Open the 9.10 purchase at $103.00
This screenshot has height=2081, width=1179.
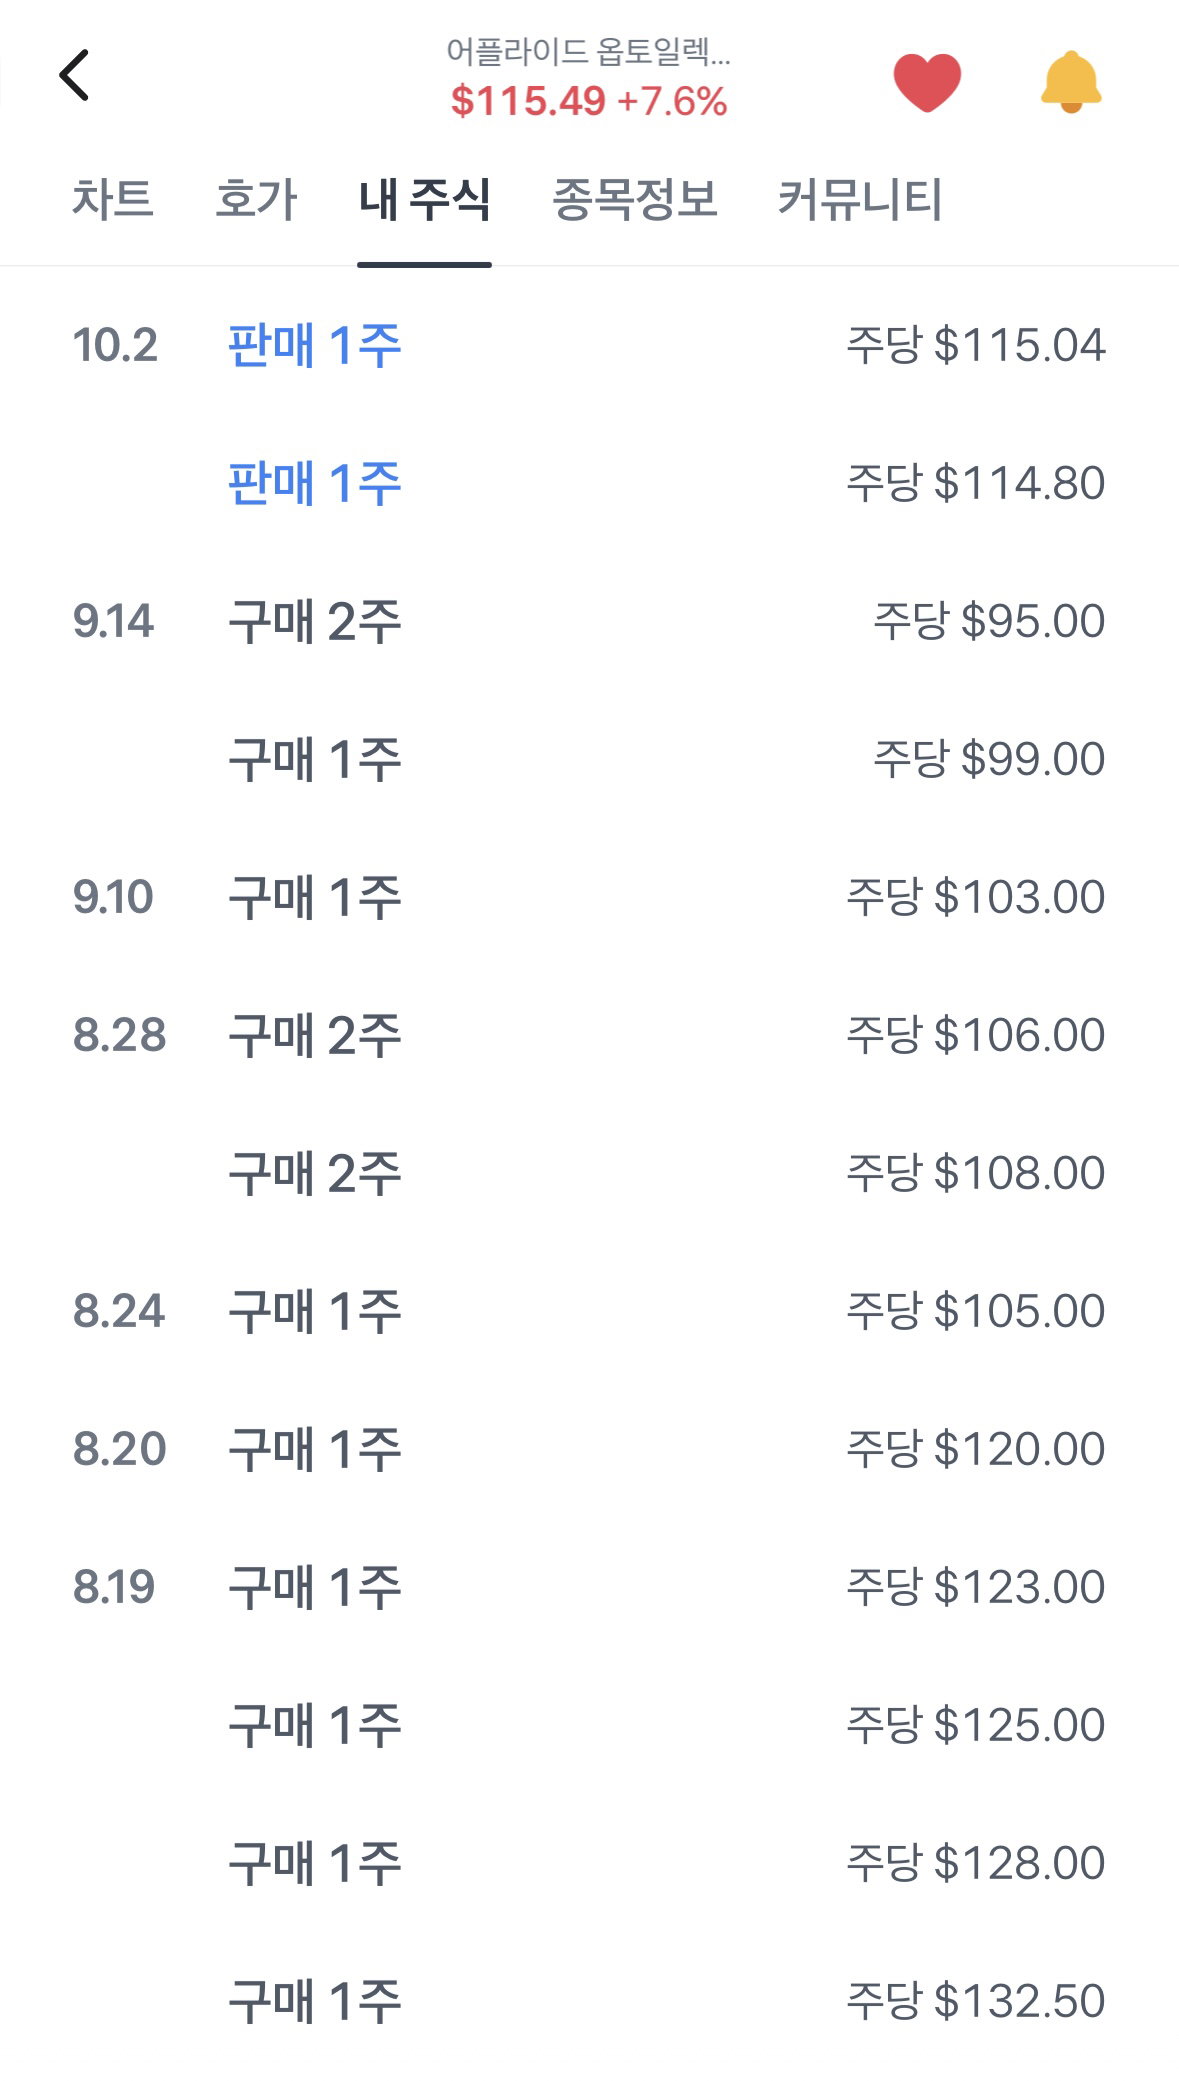coord(589,897)
